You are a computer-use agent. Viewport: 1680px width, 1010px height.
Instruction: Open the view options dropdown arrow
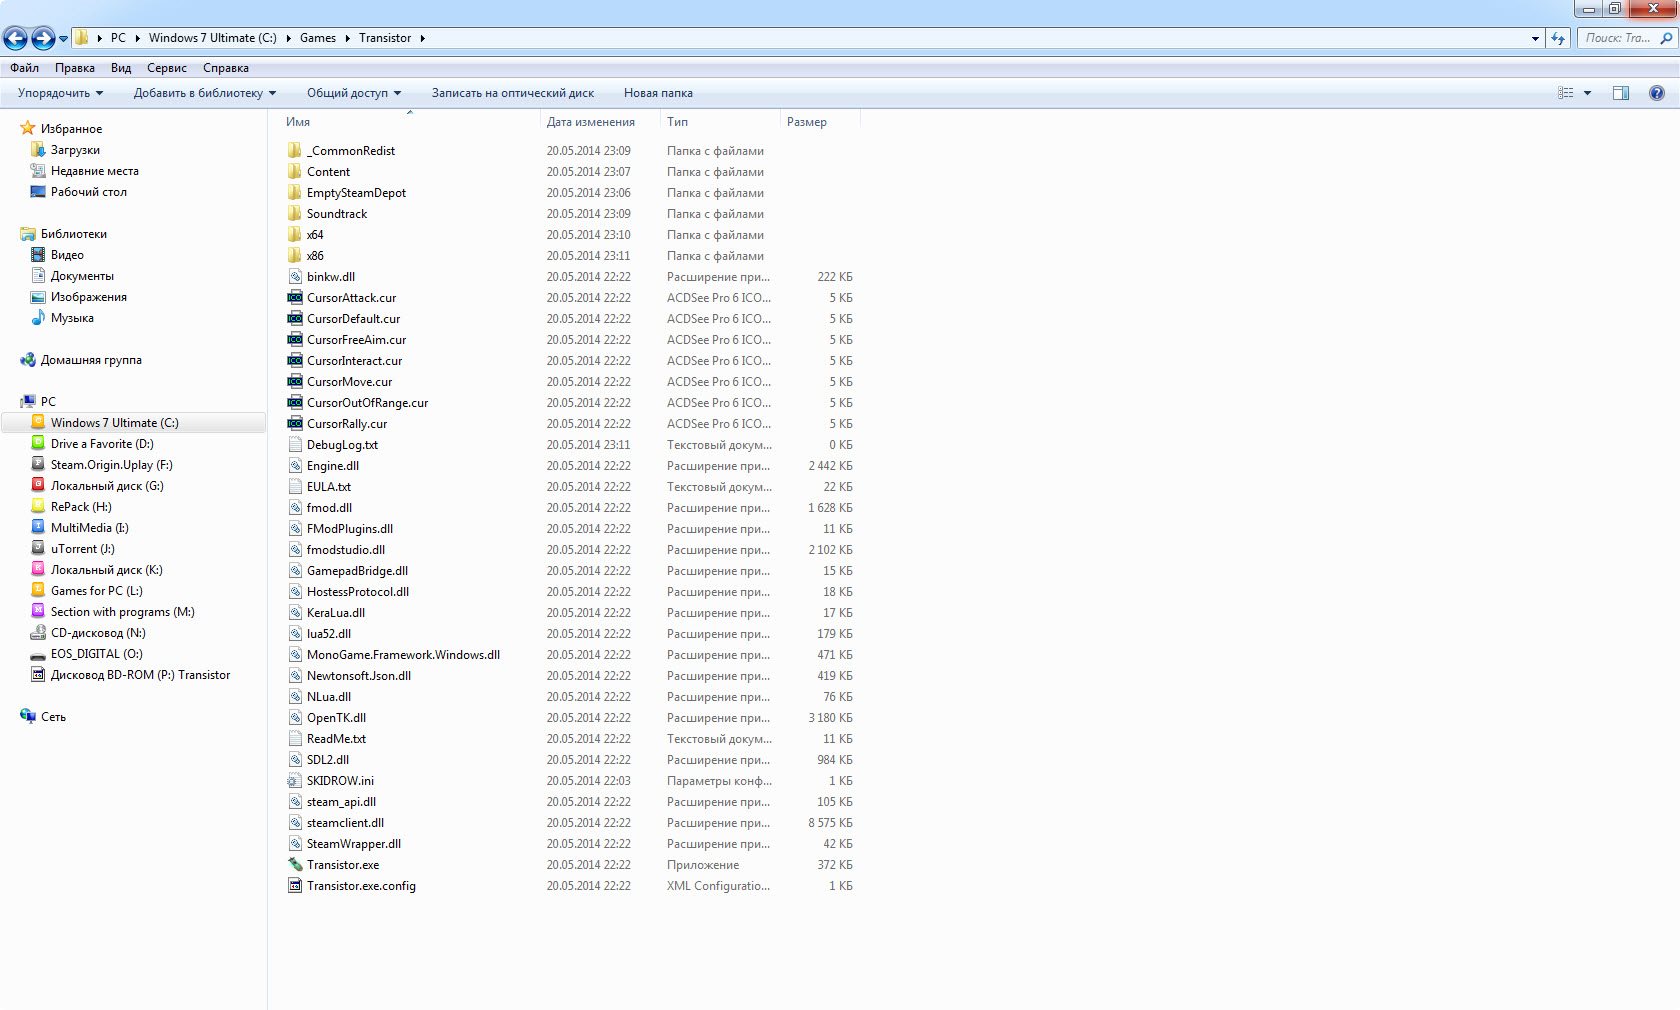1587,93
